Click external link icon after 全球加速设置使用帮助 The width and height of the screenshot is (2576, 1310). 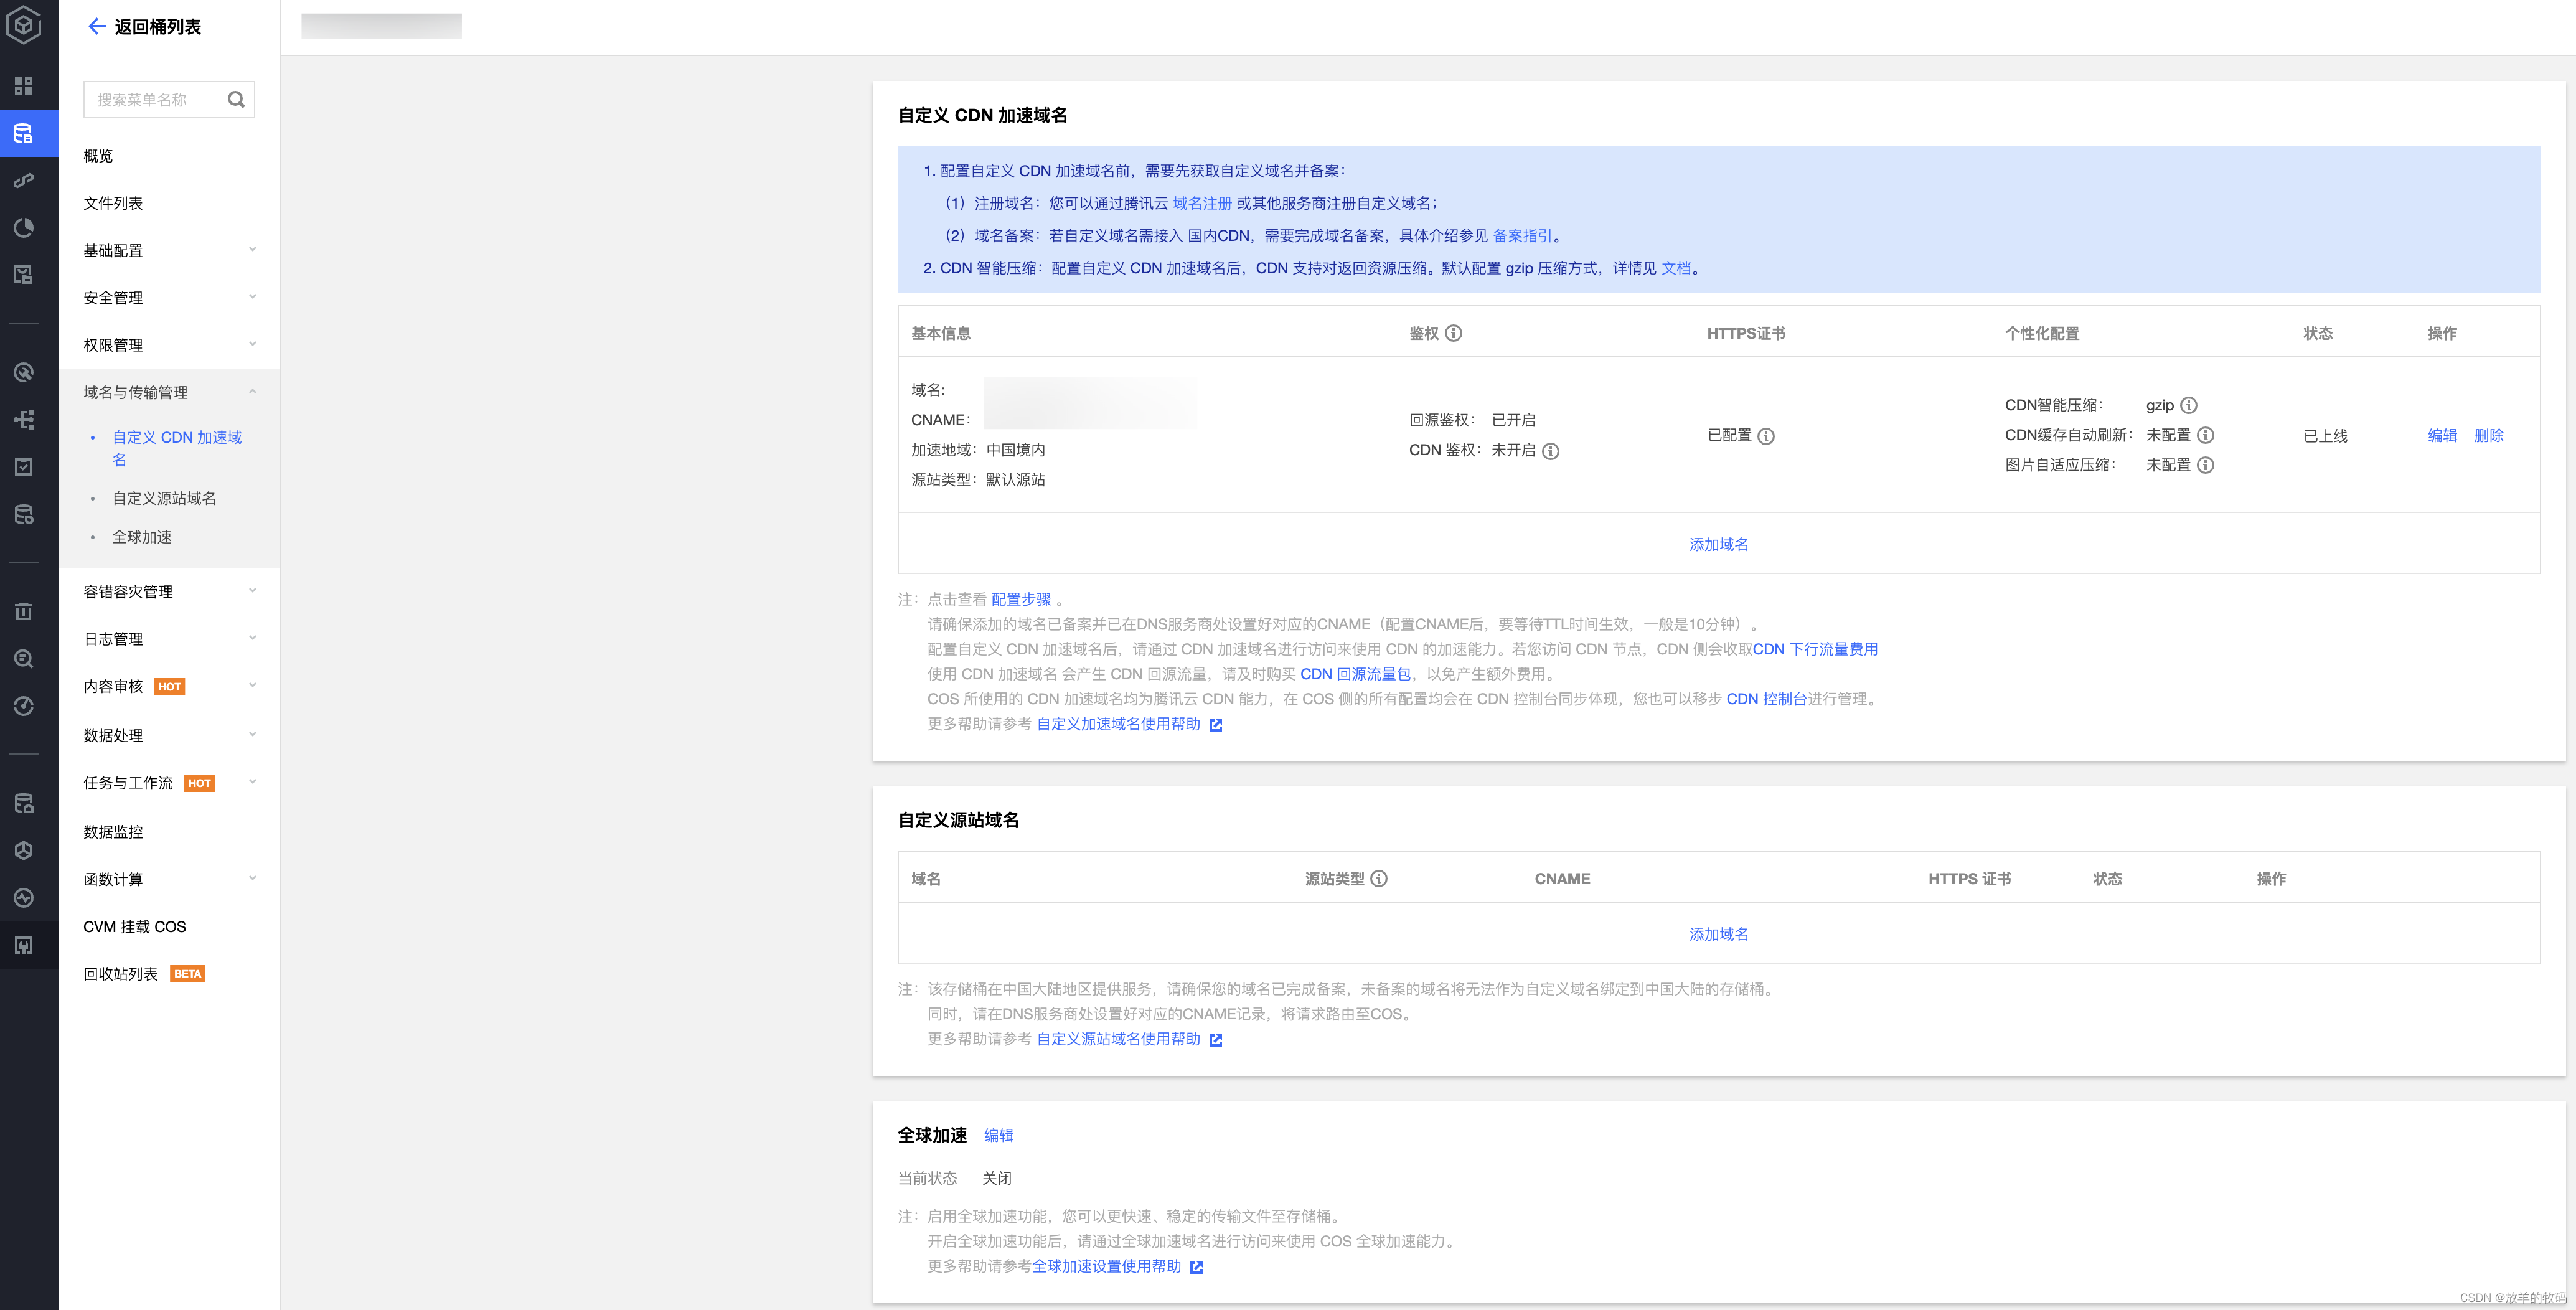point(1196,1267)
